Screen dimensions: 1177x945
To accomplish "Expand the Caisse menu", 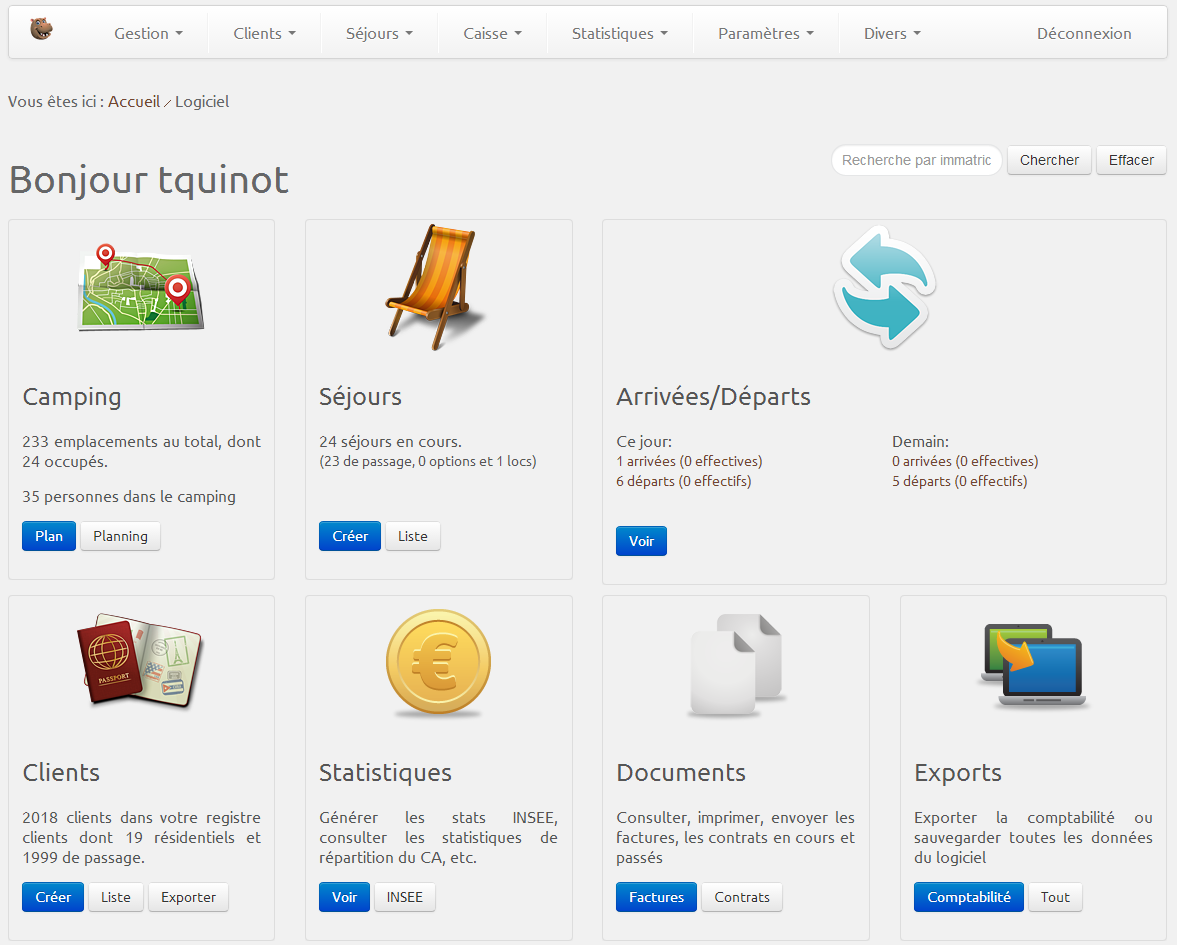I will 492,33.
